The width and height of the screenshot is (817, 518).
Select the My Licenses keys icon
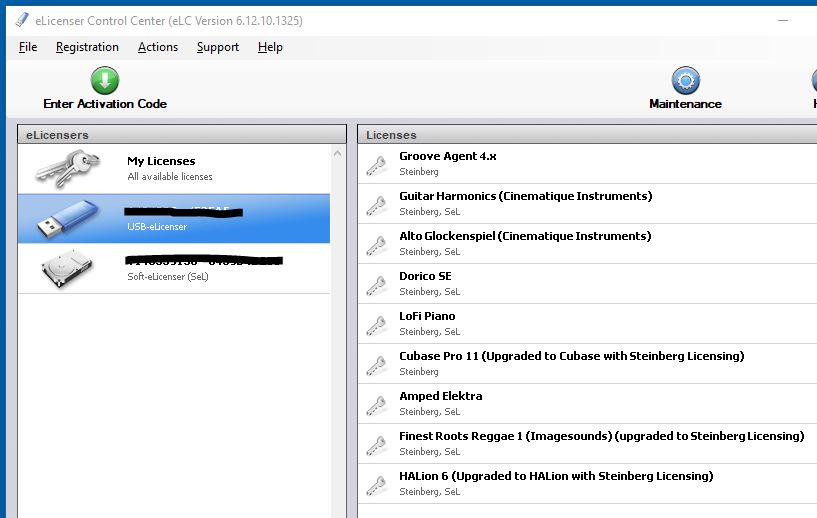[67, 168]
